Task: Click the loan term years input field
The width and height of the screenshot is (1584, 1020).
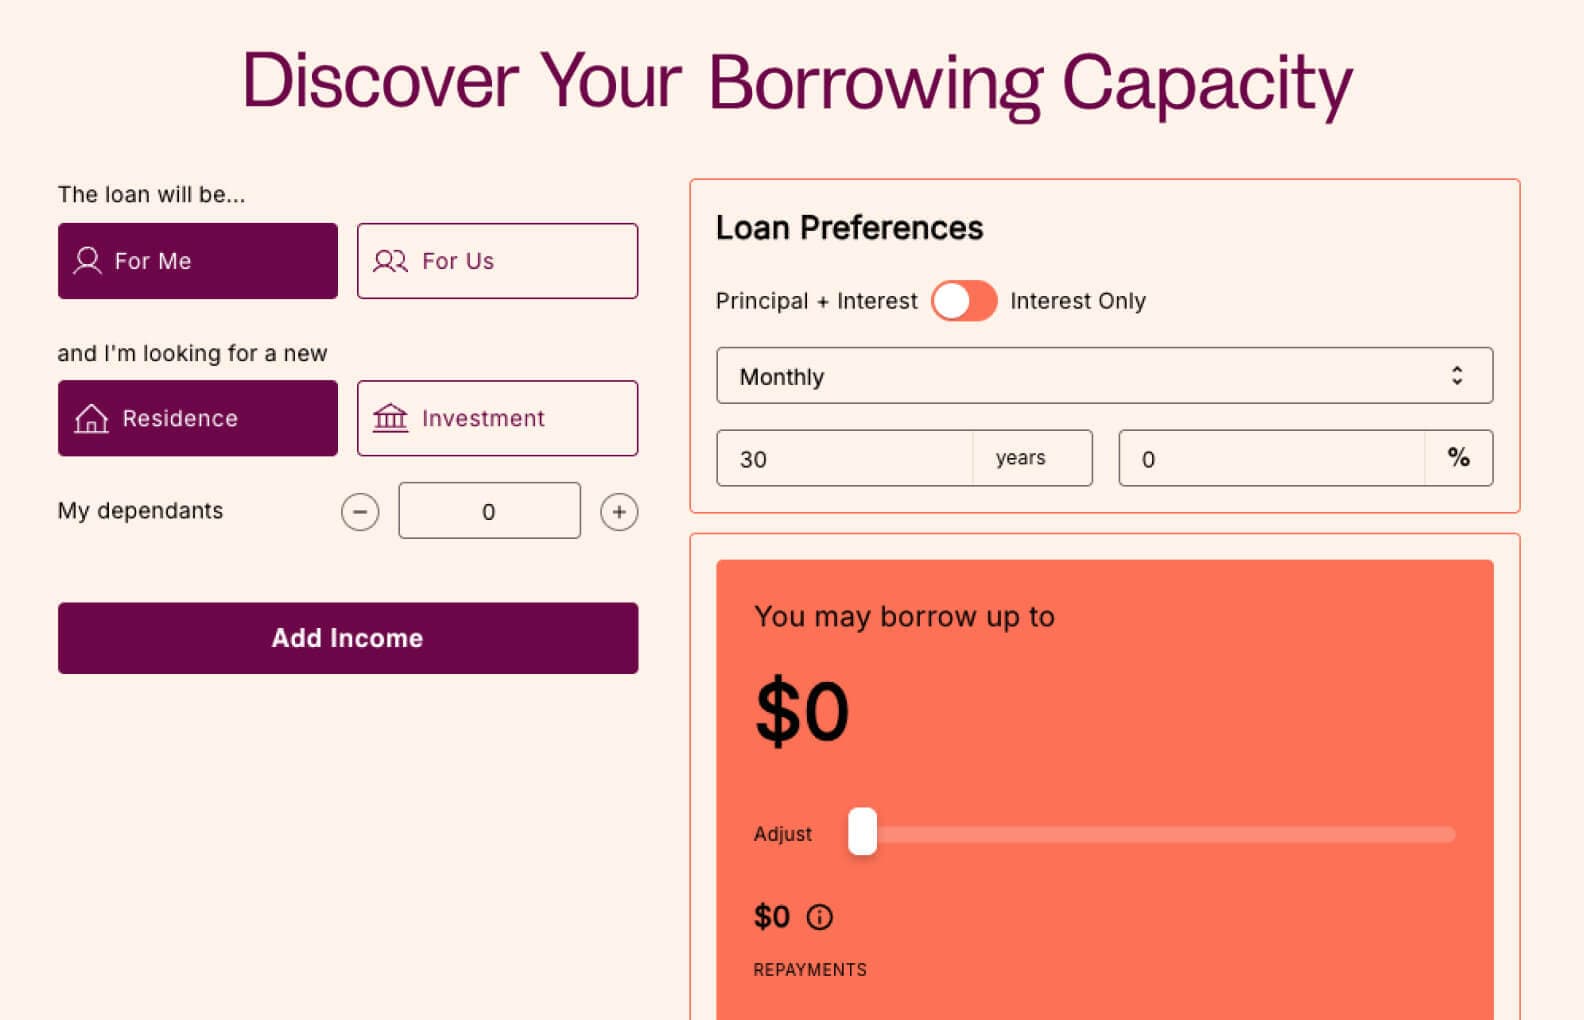Action: pos(844,459)
